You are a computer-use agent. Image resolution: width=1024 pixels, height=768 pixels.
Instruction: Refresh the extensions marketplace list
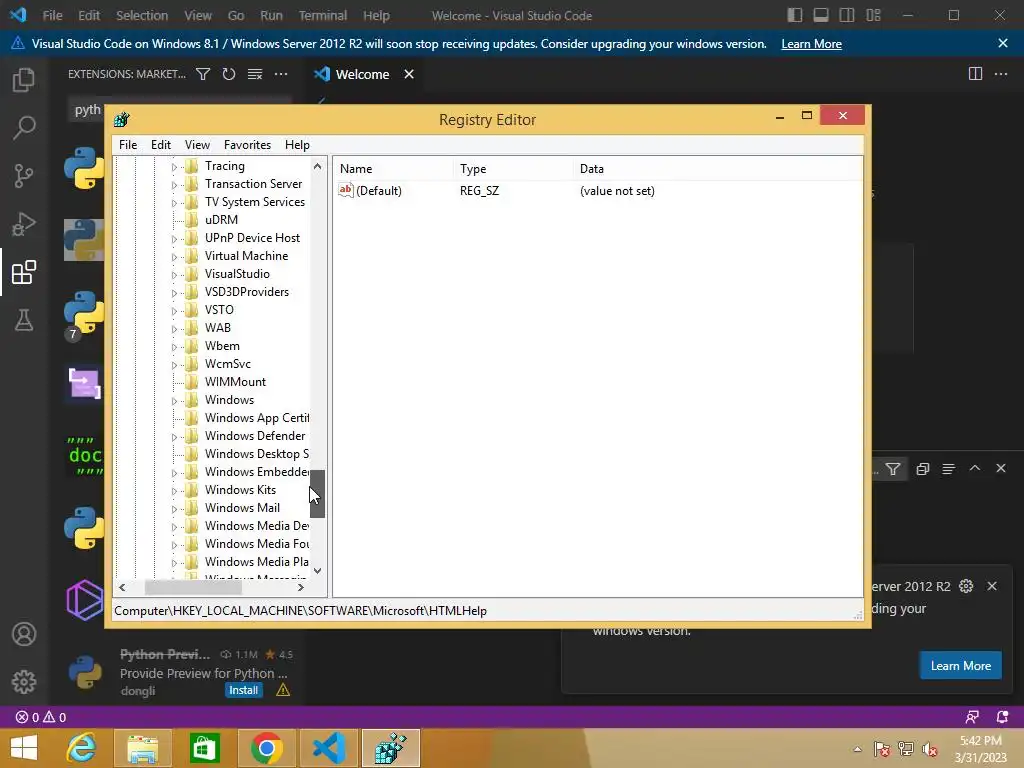point(229,74)
